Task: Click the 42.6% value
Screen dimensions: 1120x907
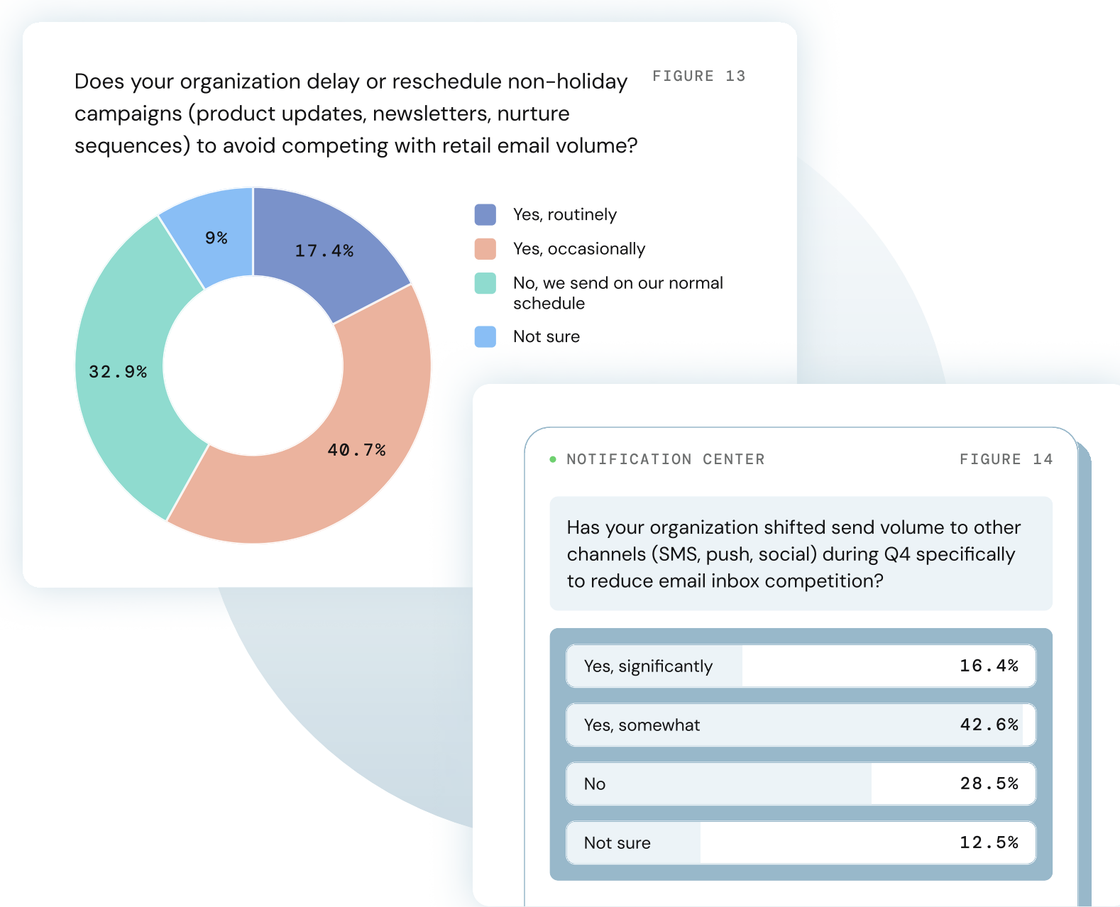Action: 989,725
